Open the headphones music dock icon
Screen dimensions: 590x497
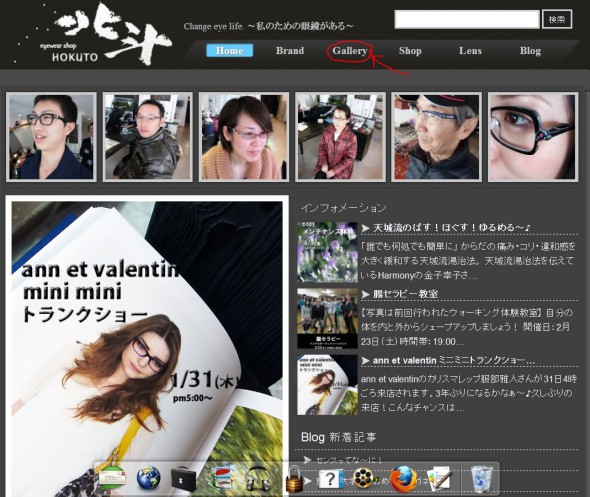(258, 479)
